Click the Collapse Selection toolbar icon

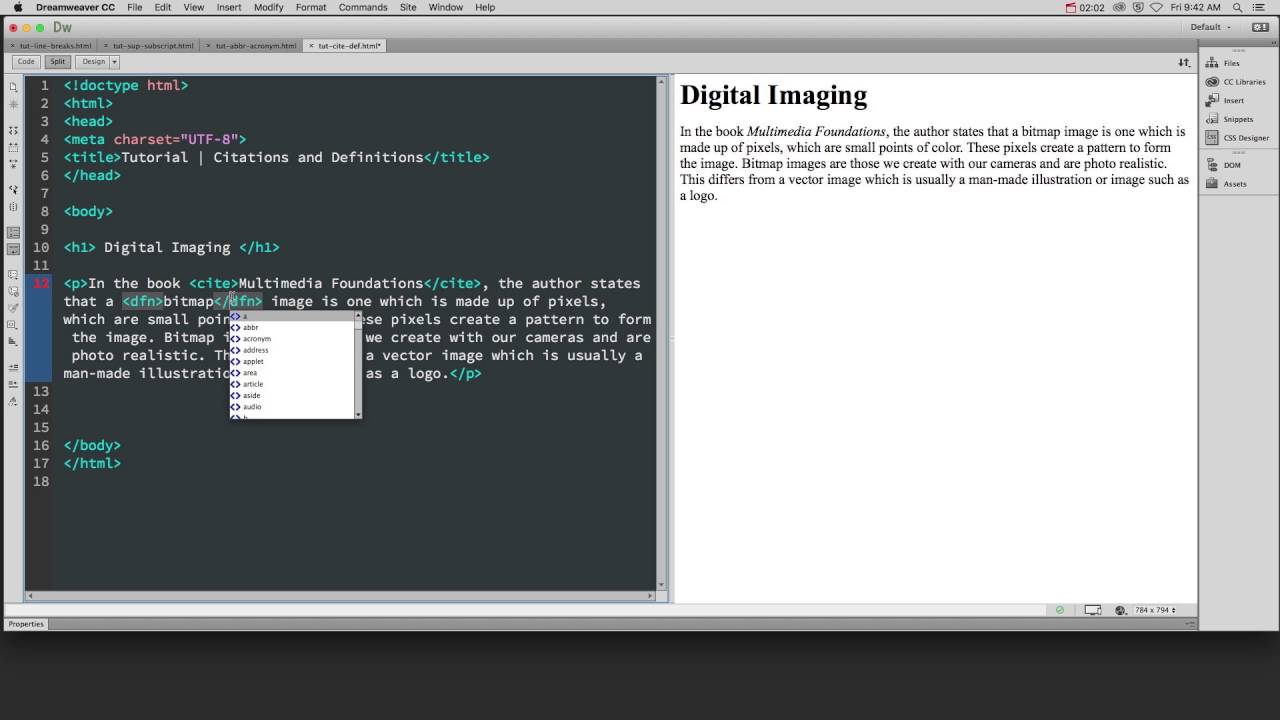pos(13,147)
